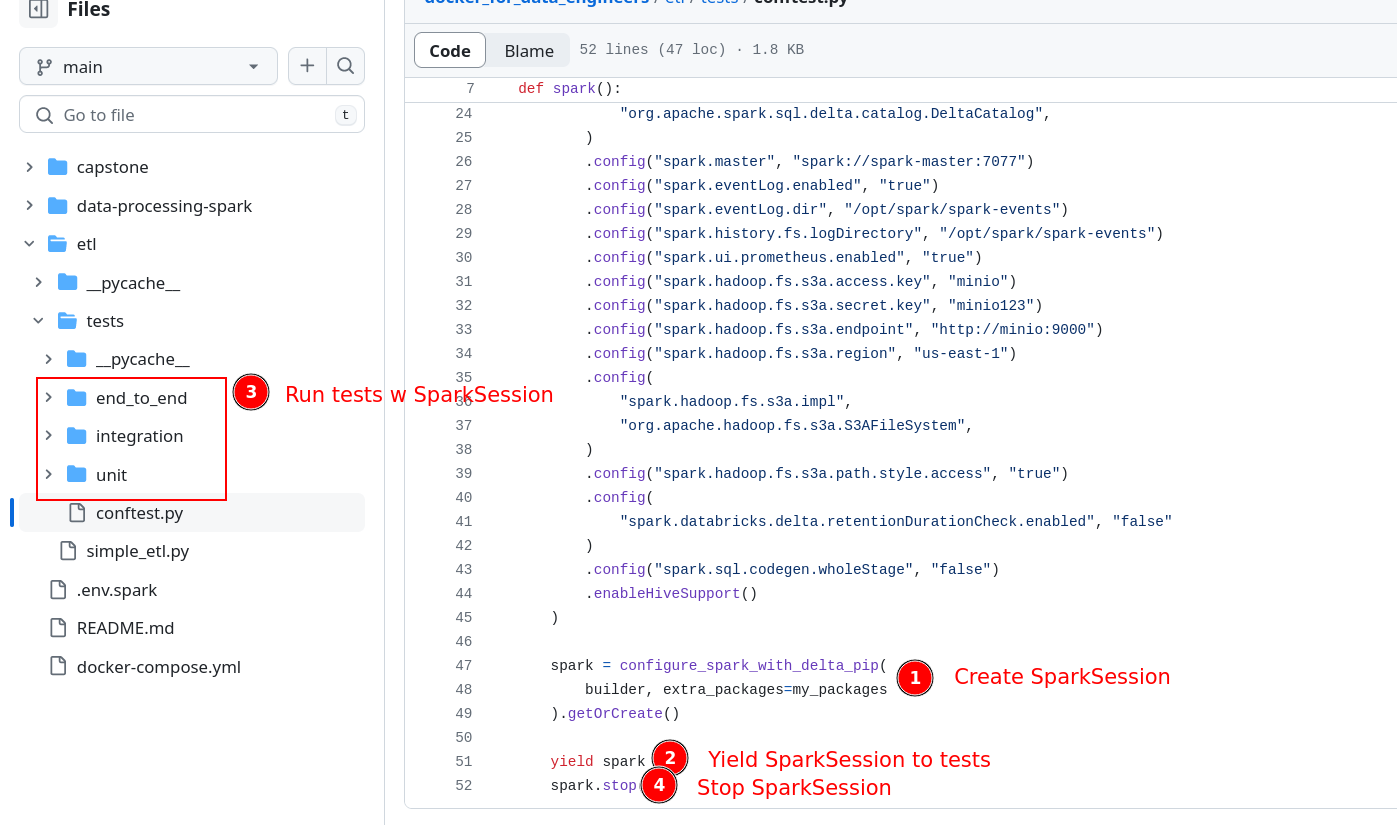Click the capstone folder icon
The width and height of the screenshot is (1397, 825).
pos(58,167)
